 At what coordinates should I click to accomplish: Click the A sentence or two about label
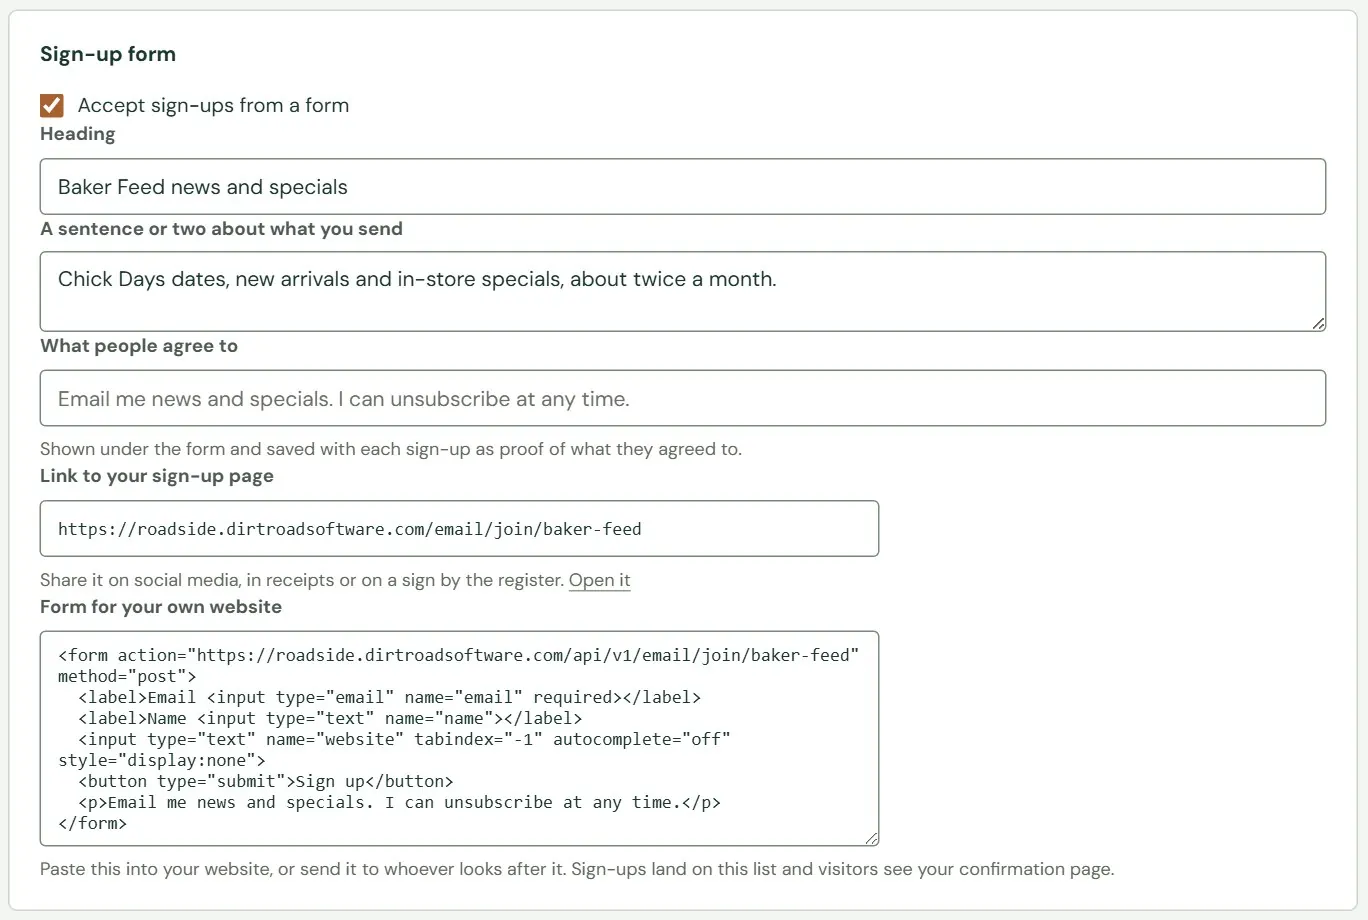coord(221,229)
